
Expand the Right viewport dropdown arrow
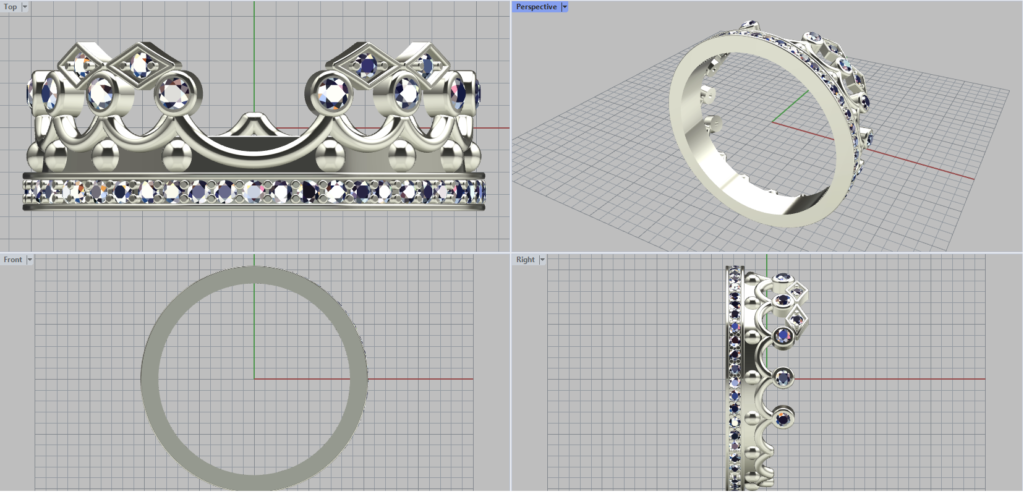tap(542, 260)
